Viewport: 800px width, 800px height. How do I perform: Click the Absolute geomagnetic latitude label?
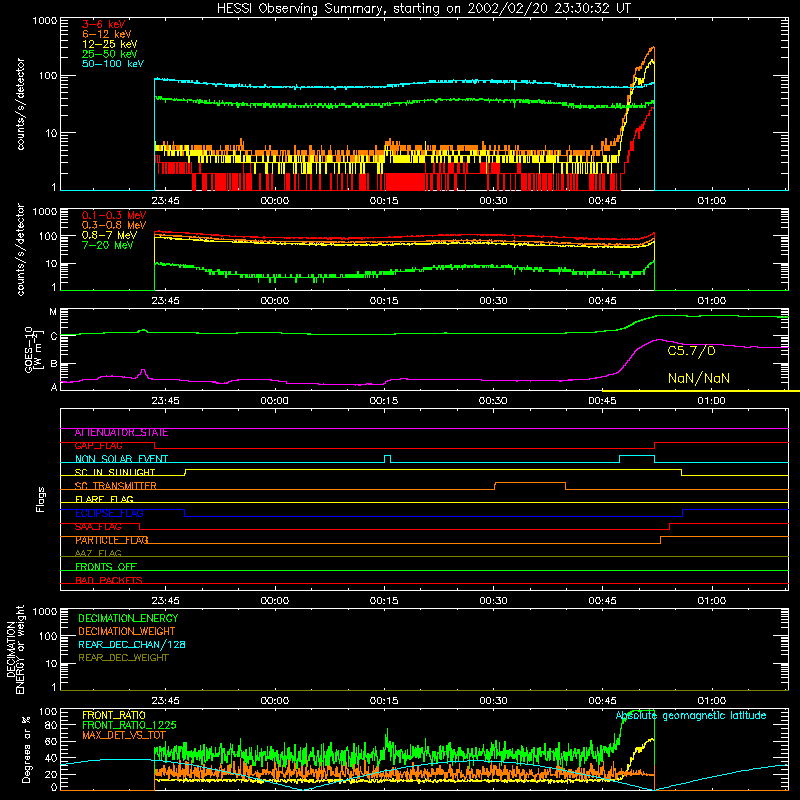[x=691, y=716]
